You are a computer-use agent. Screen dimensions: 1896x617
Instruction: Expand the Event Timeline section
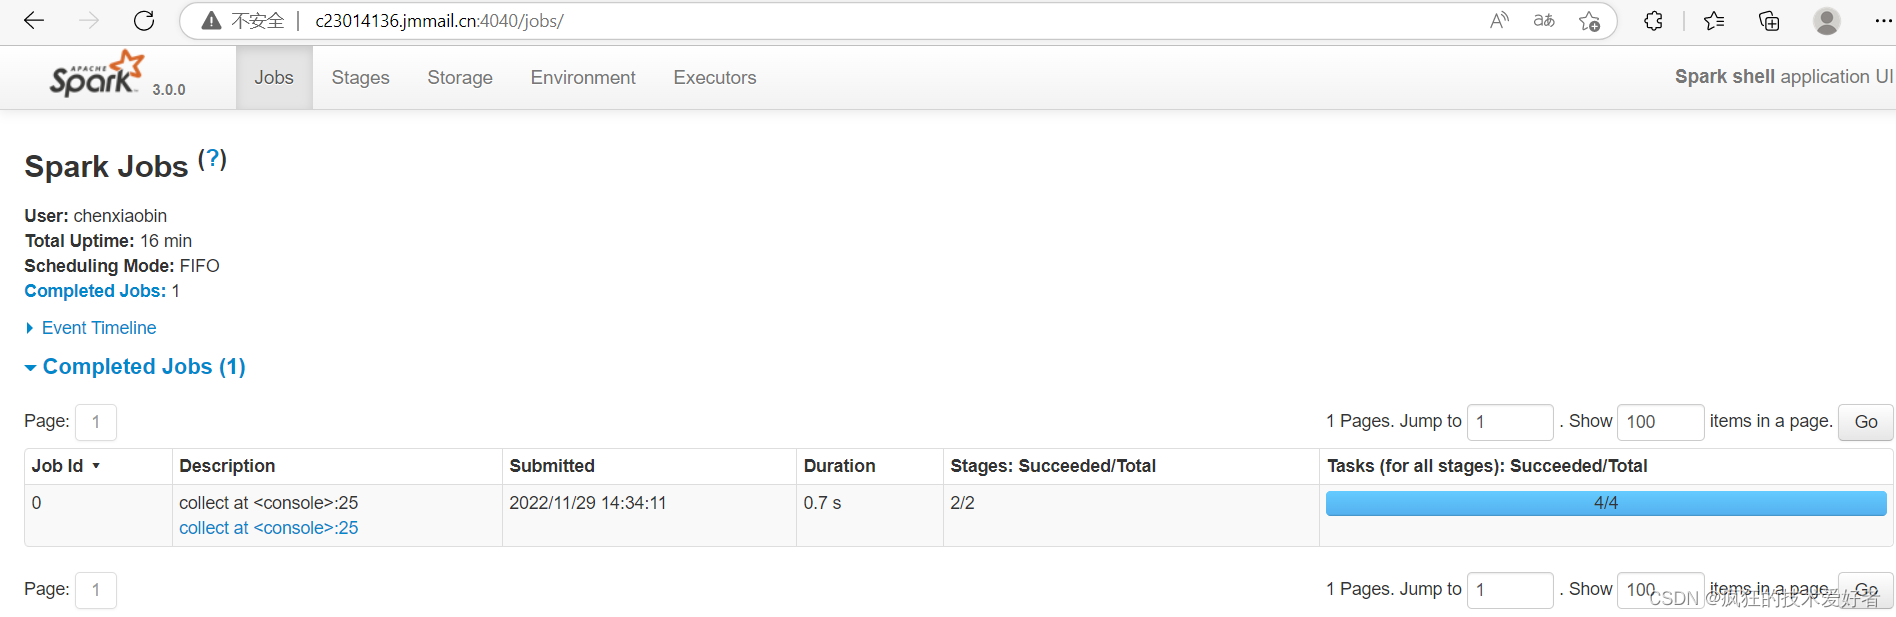click(98, 328)
